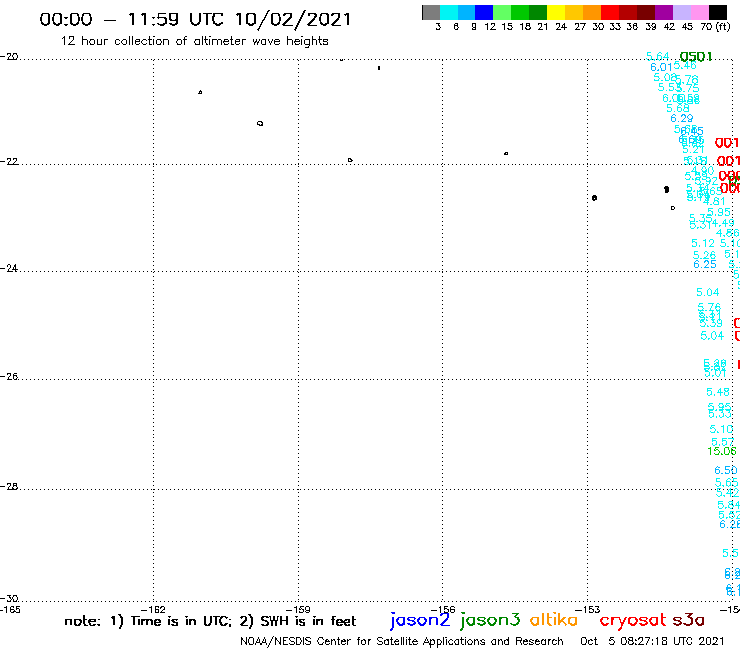Click the red 'cryosat' satellite legend label
The image size is (740, 650).
click(632, 620)
